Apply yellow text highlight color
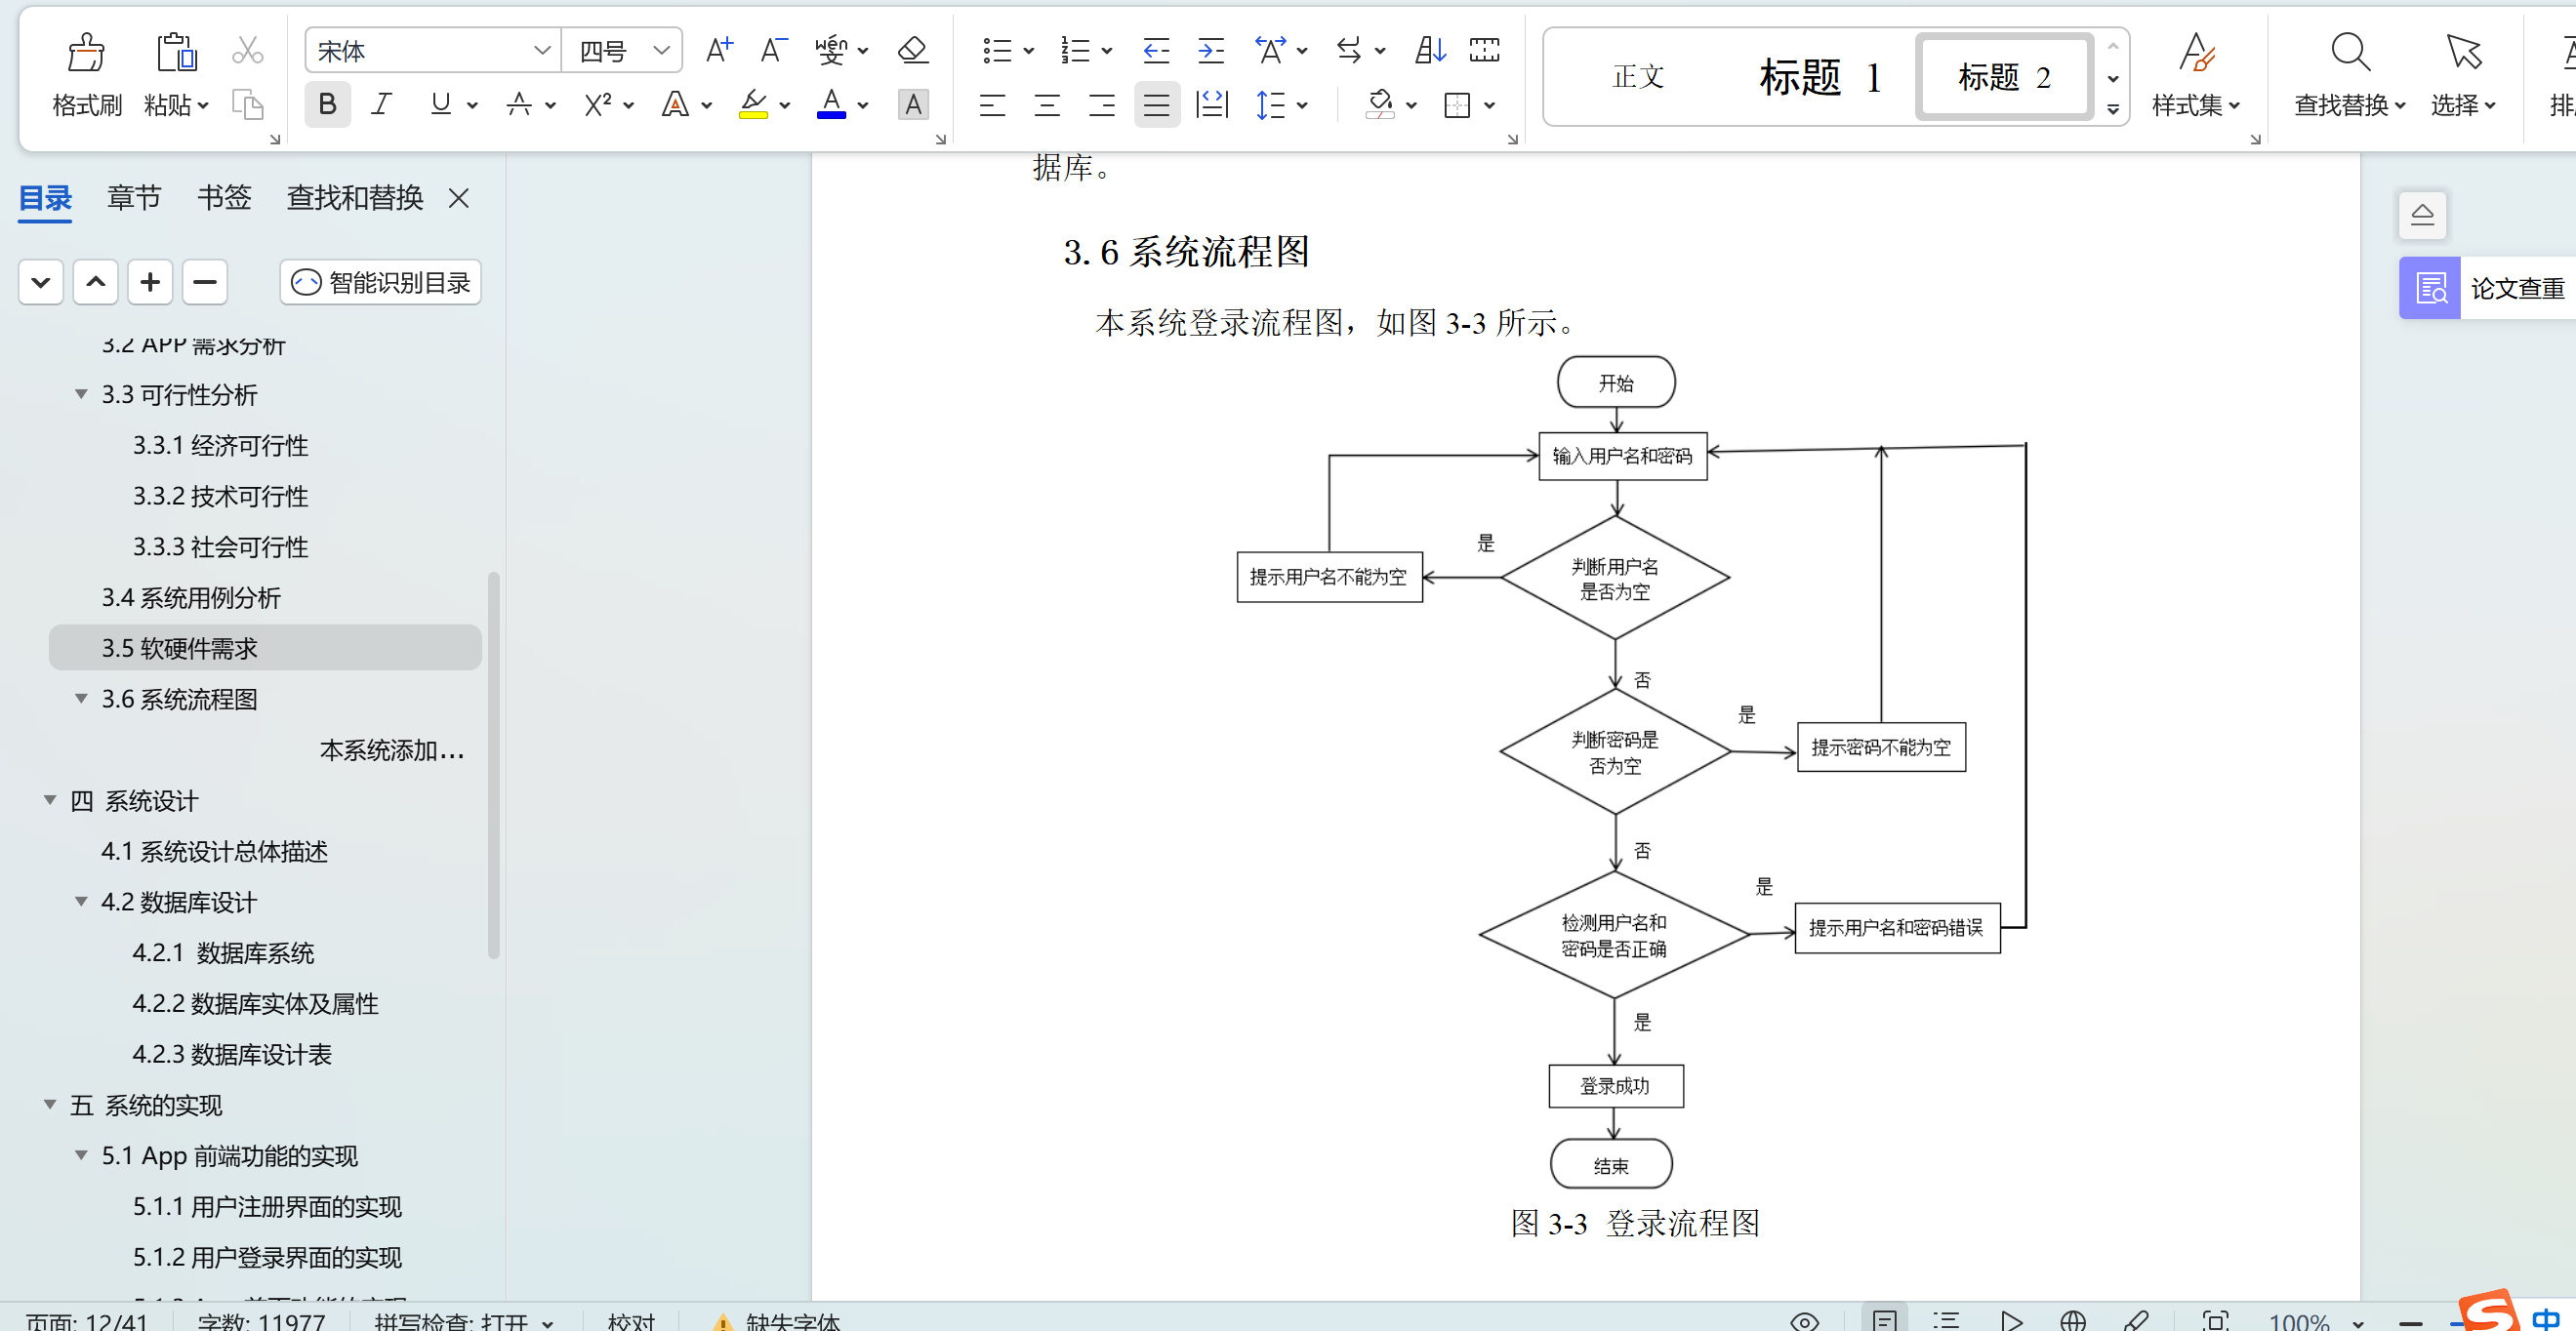2576x1331 pixels. 753,104
